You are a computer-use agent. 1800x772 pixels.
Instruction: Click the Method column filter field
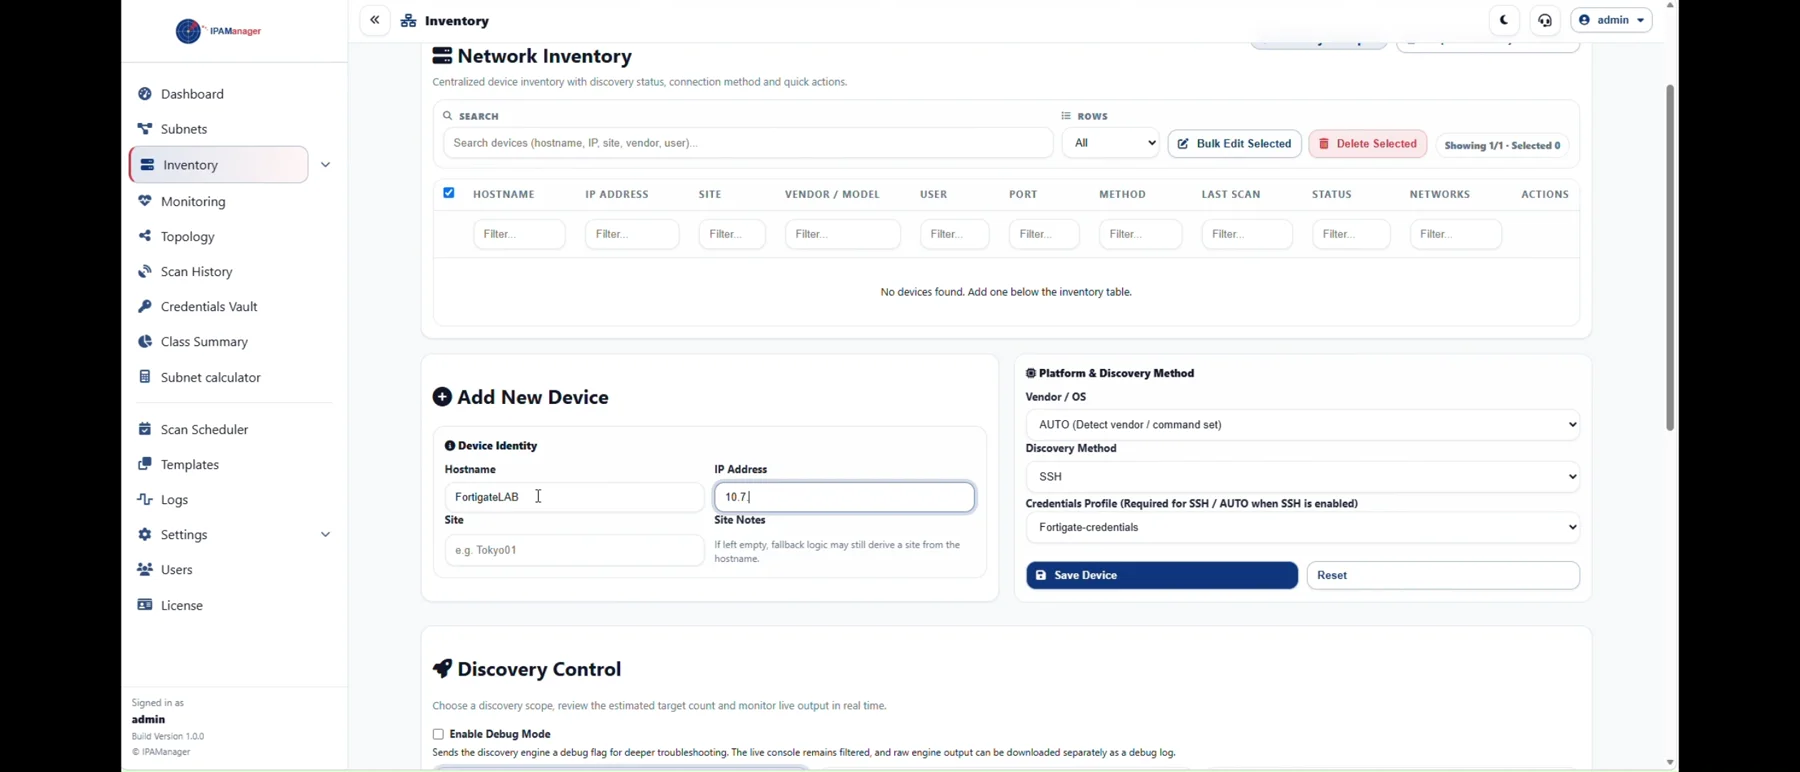1140,234
